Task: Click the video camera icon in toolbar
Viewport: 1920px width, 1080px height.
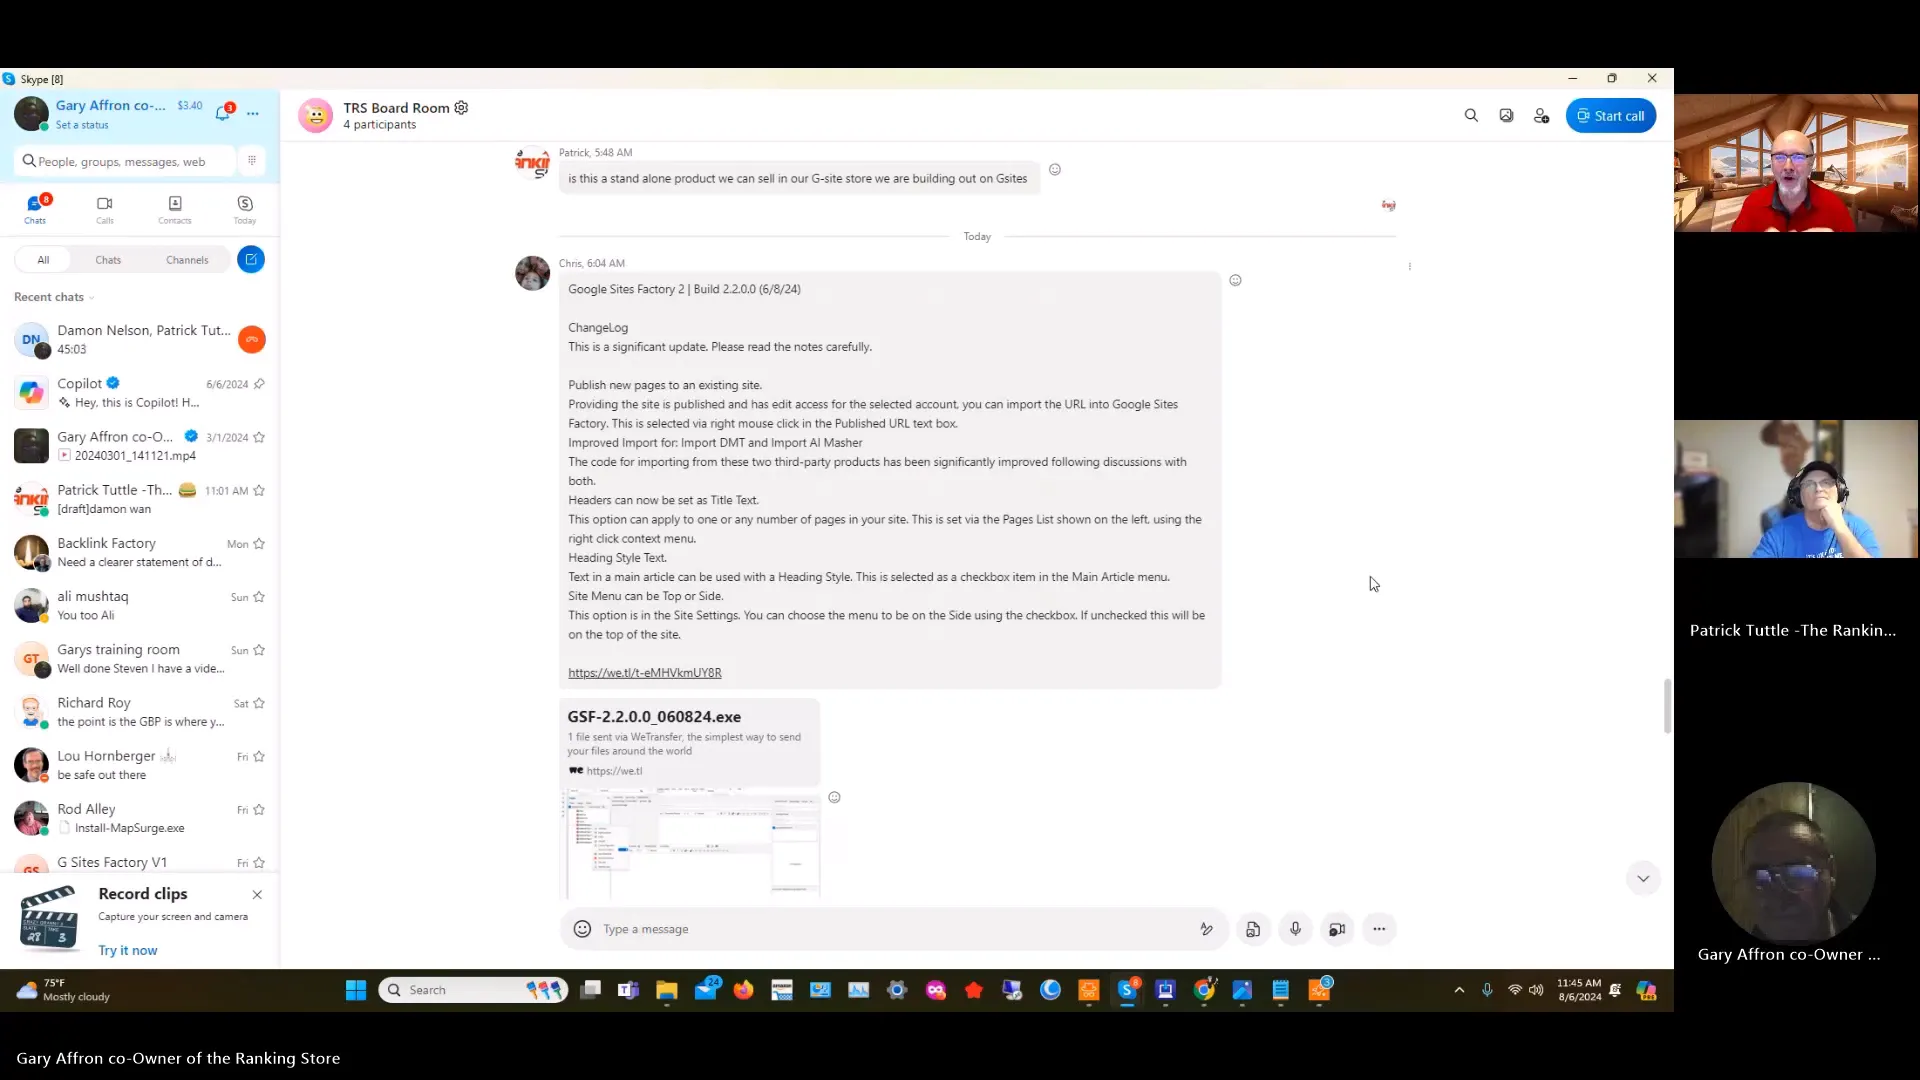Action: coord(1337,928)
